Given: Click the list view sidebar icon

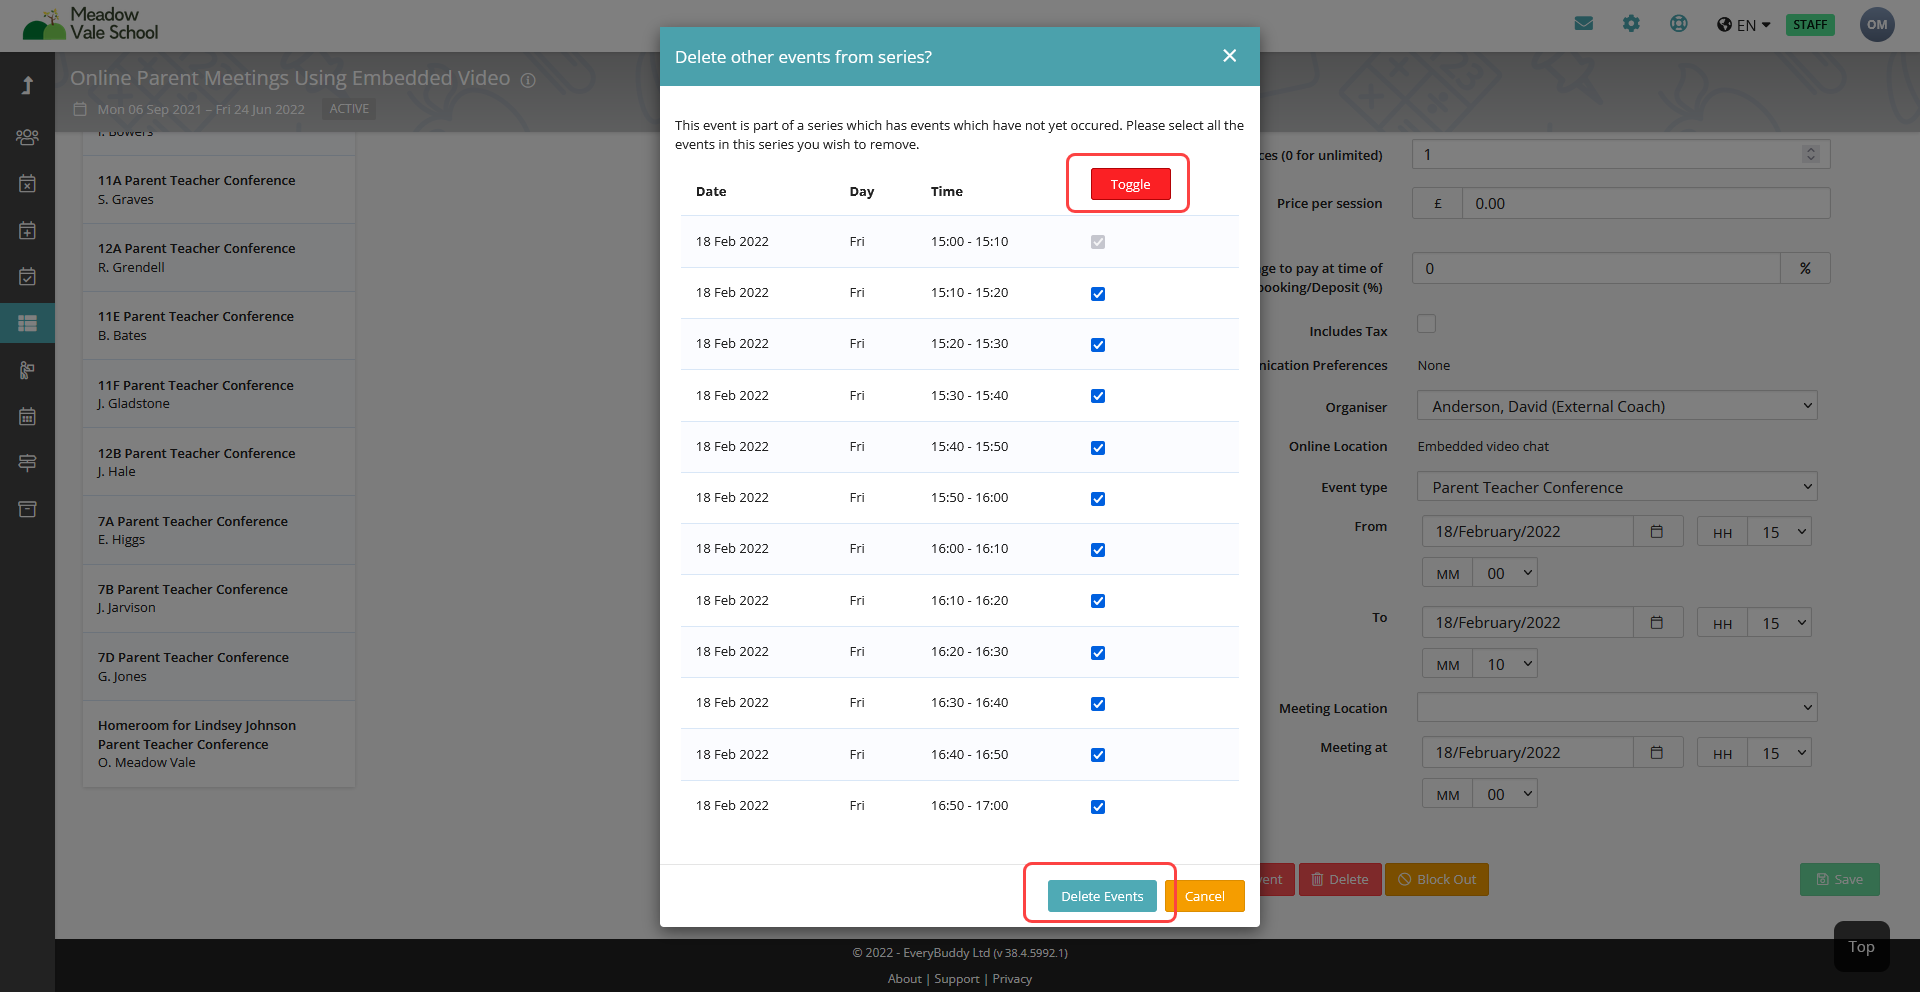Looking at the screenshot, I should click(27, 323).
